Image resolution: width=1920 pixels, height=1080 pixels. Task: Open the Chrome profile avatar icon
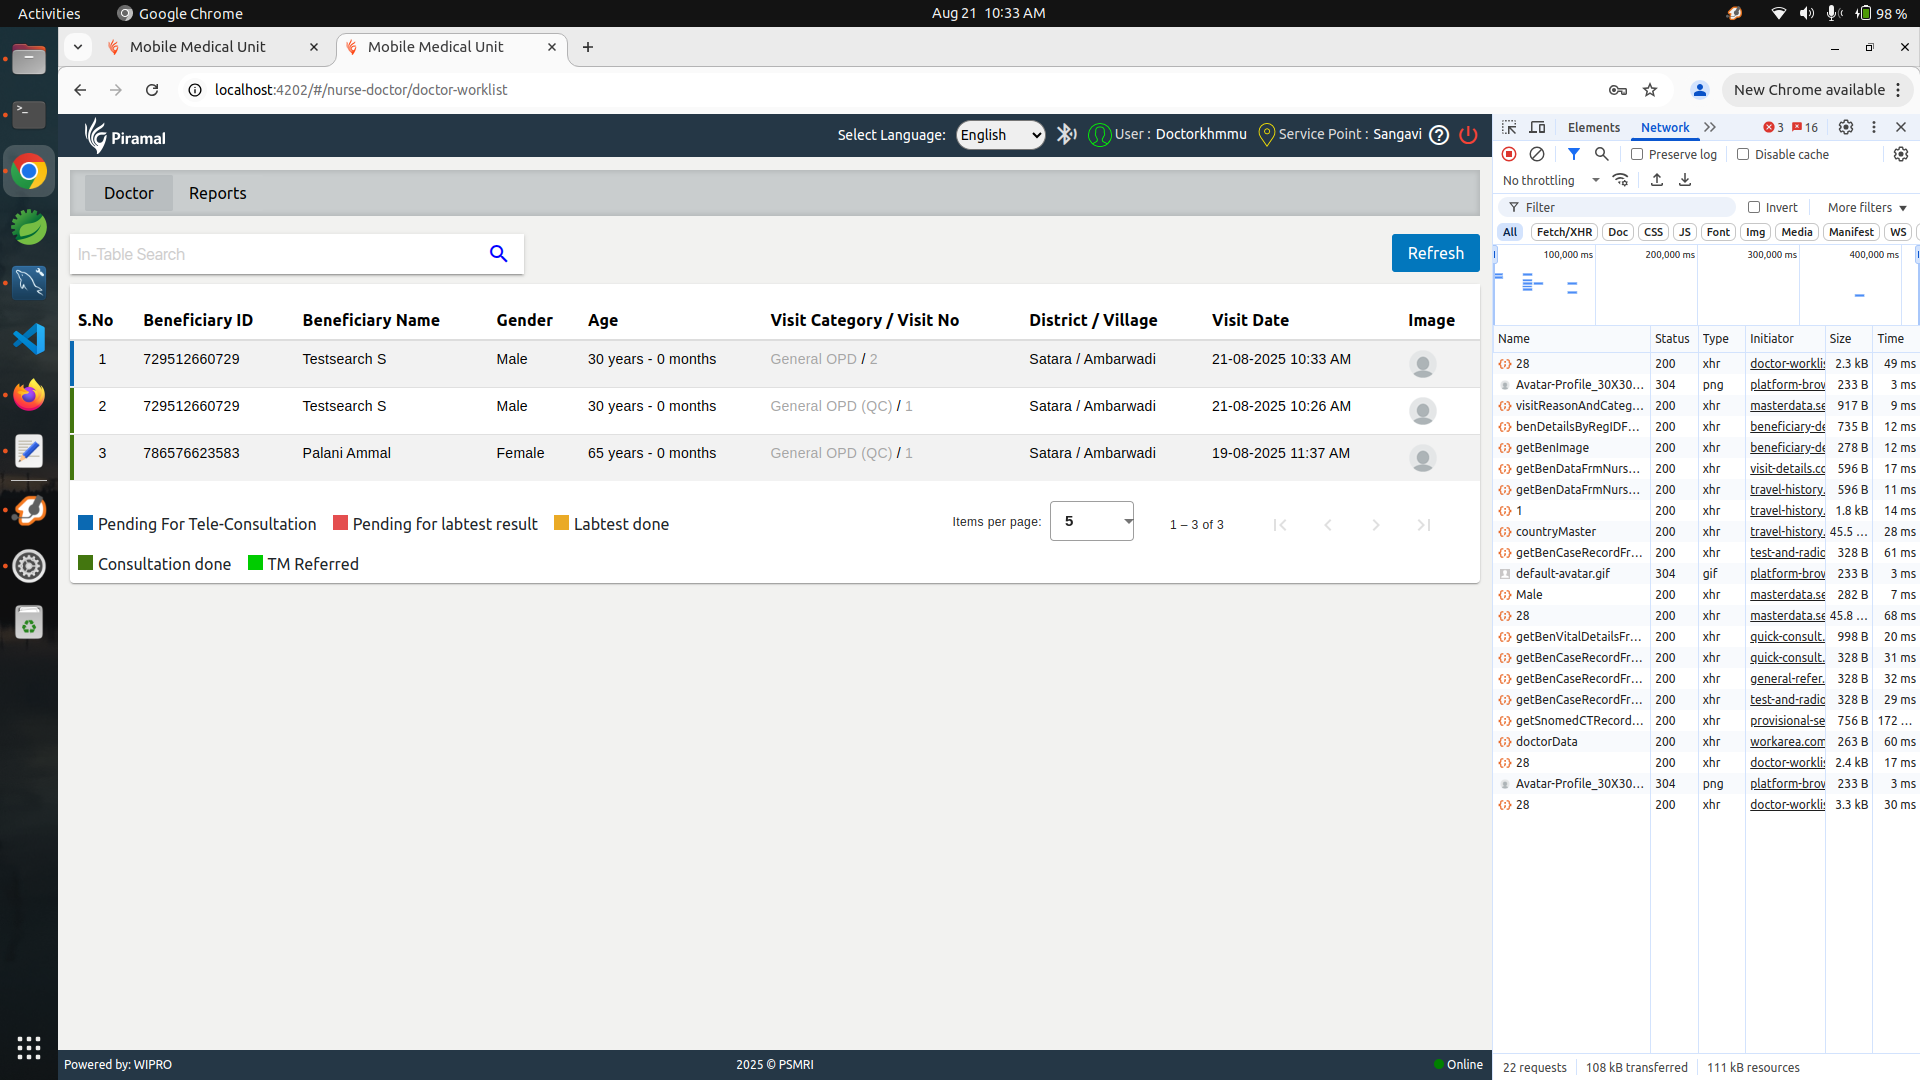tap(1699, 90)
